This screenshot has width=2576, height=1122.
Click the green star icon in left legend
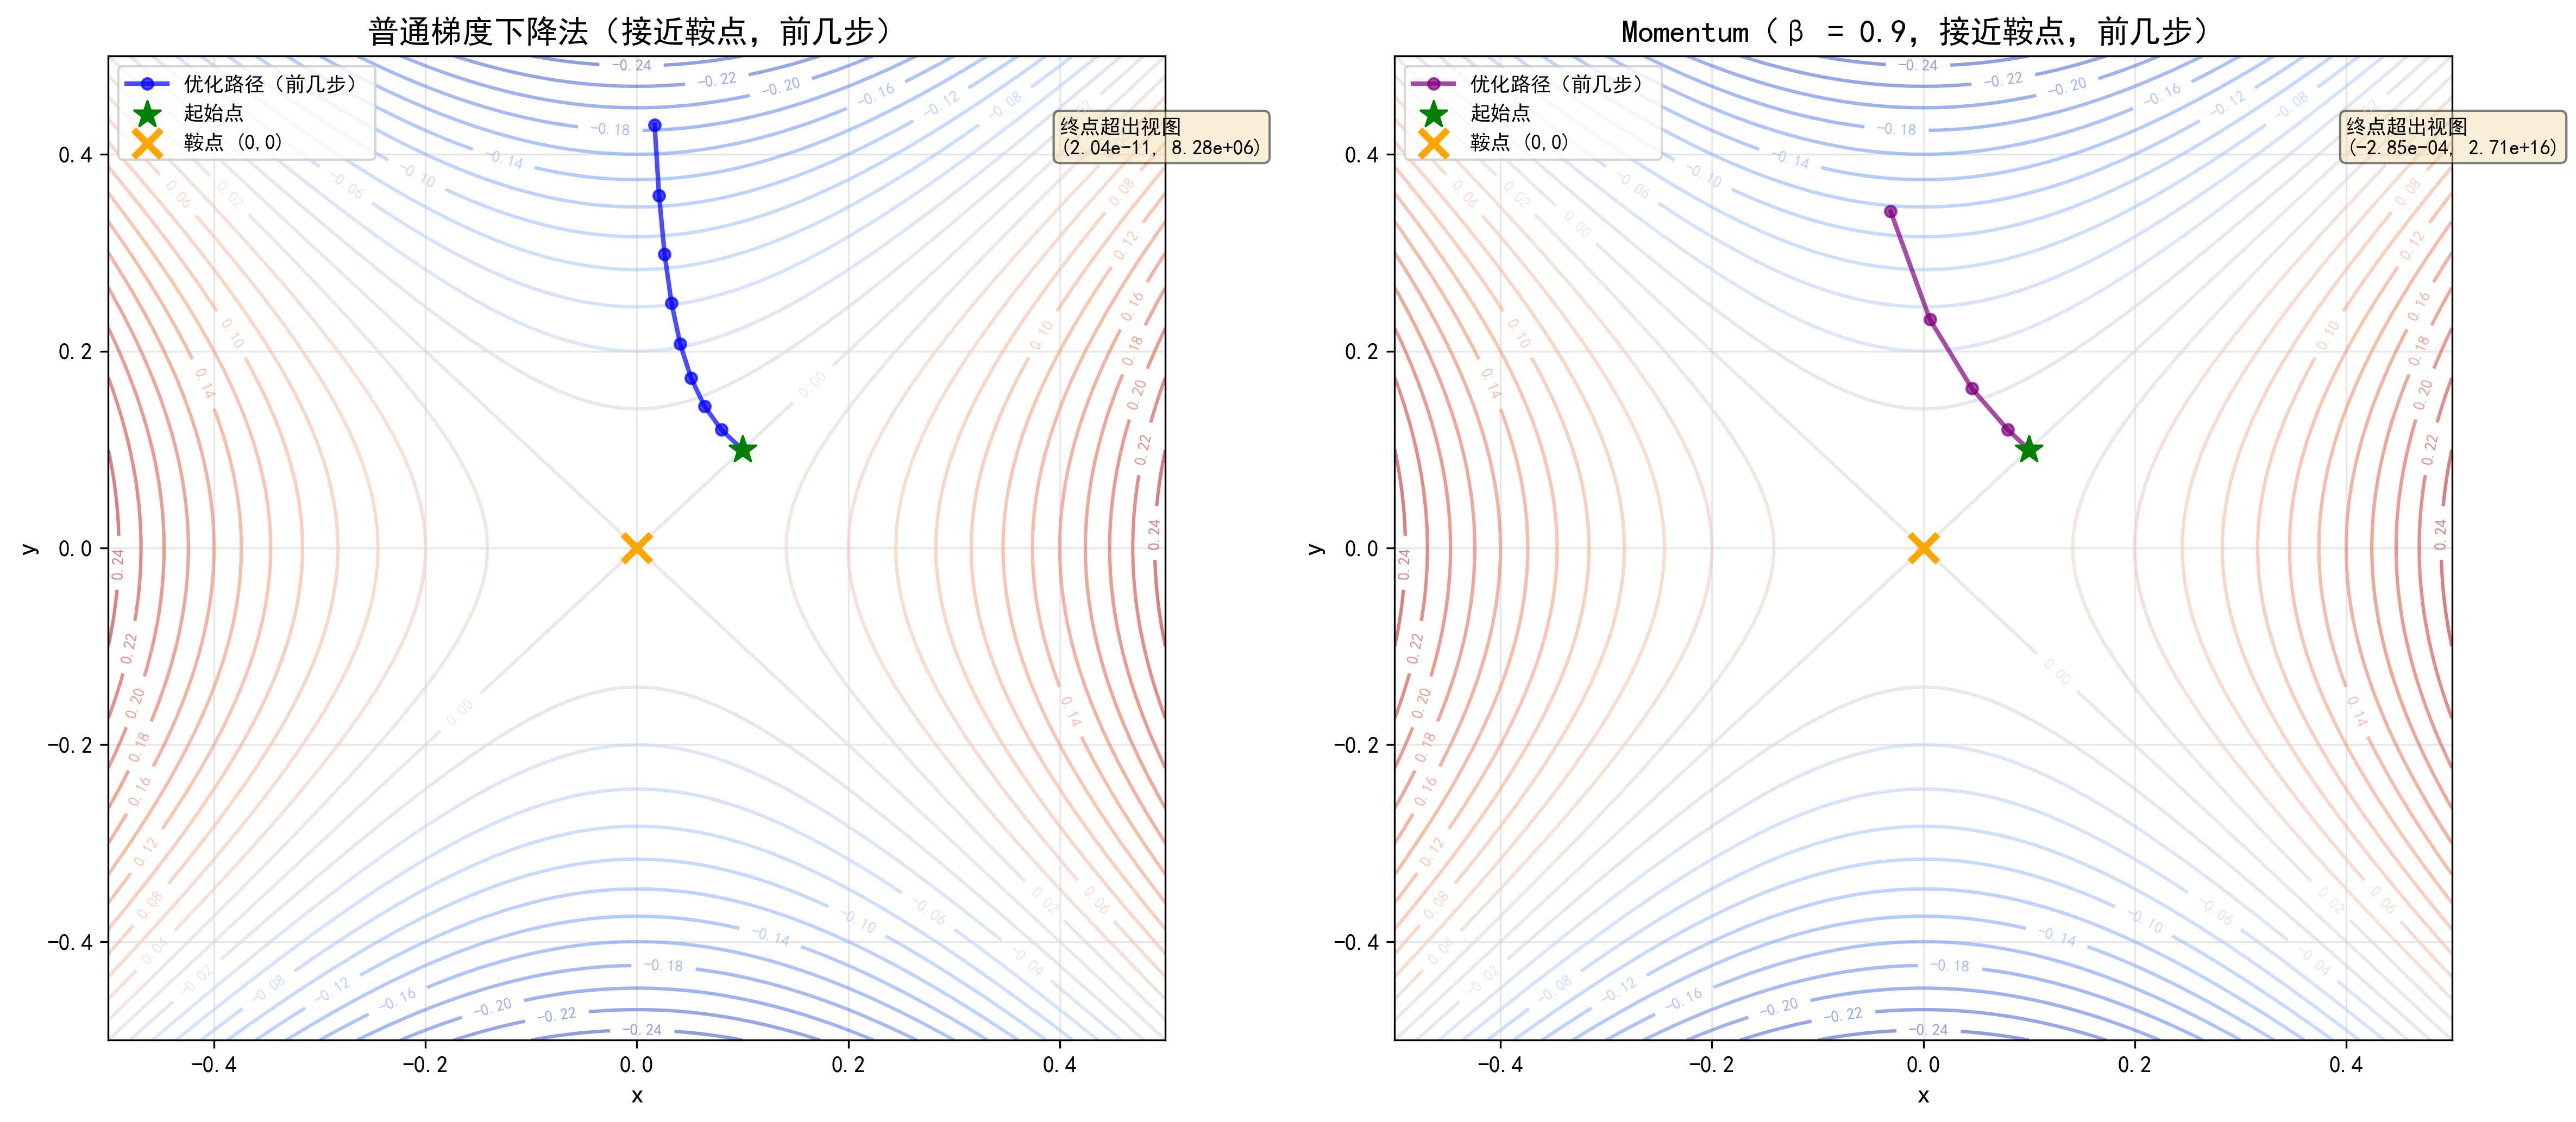point(147,113)
